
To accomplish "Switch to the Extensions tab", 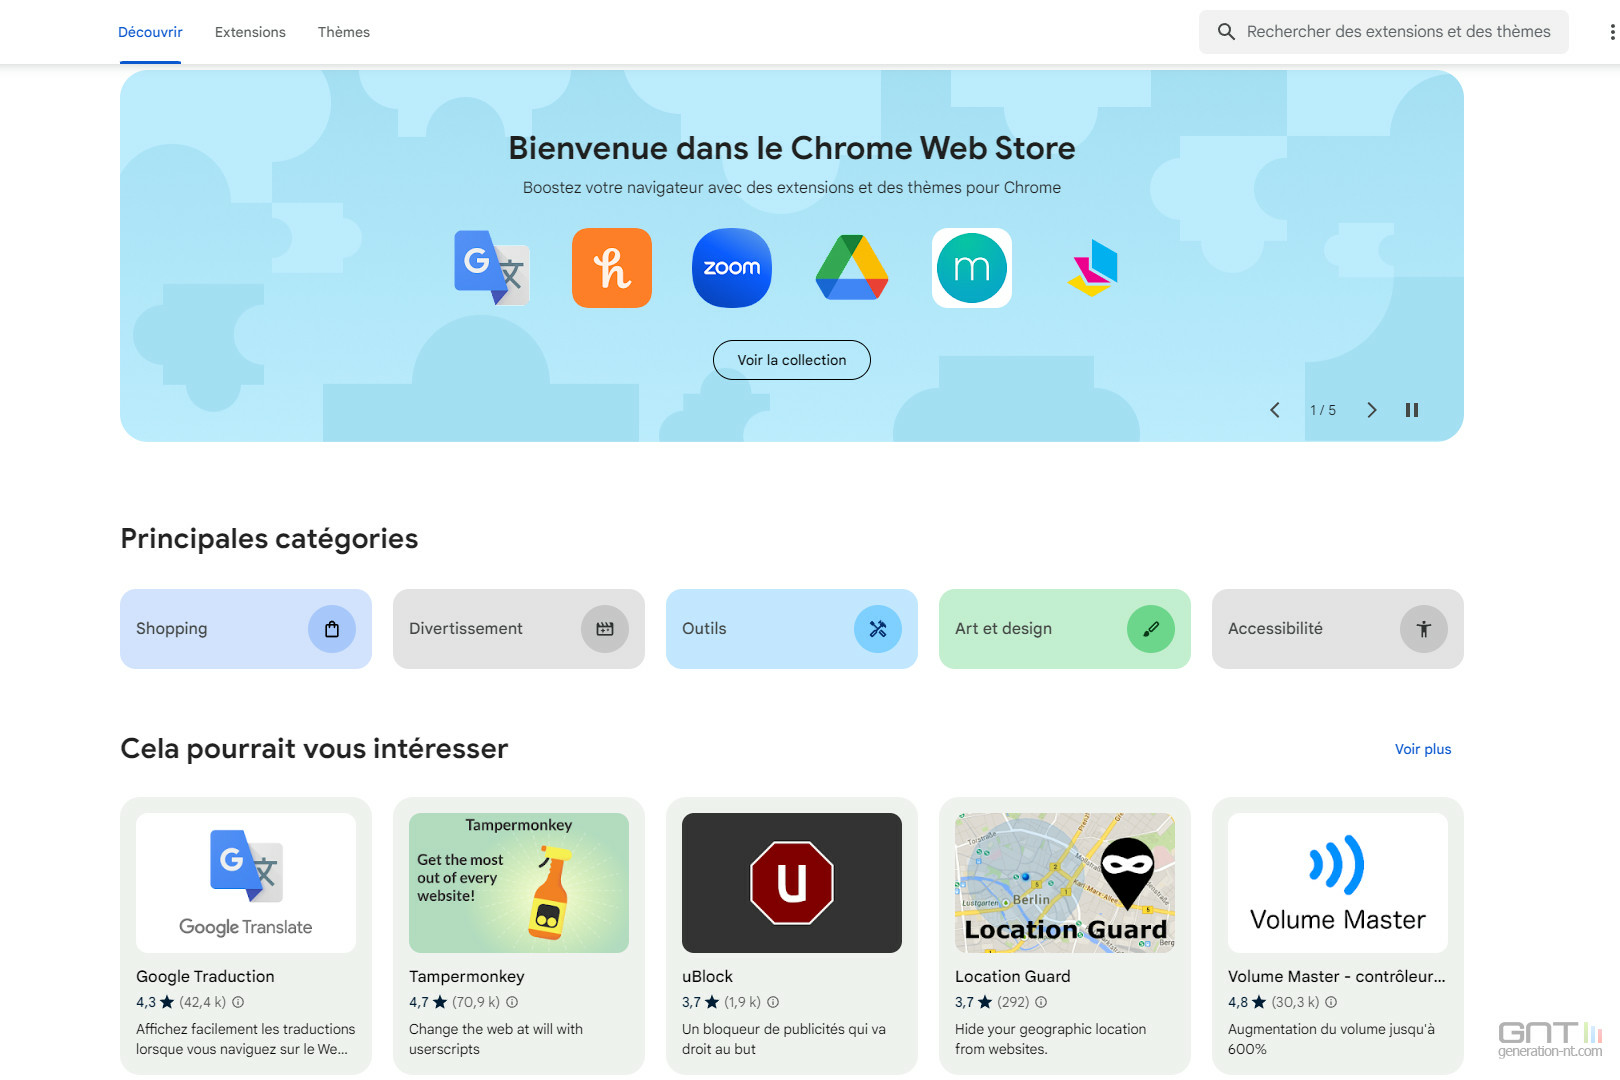I will (250, 32).
